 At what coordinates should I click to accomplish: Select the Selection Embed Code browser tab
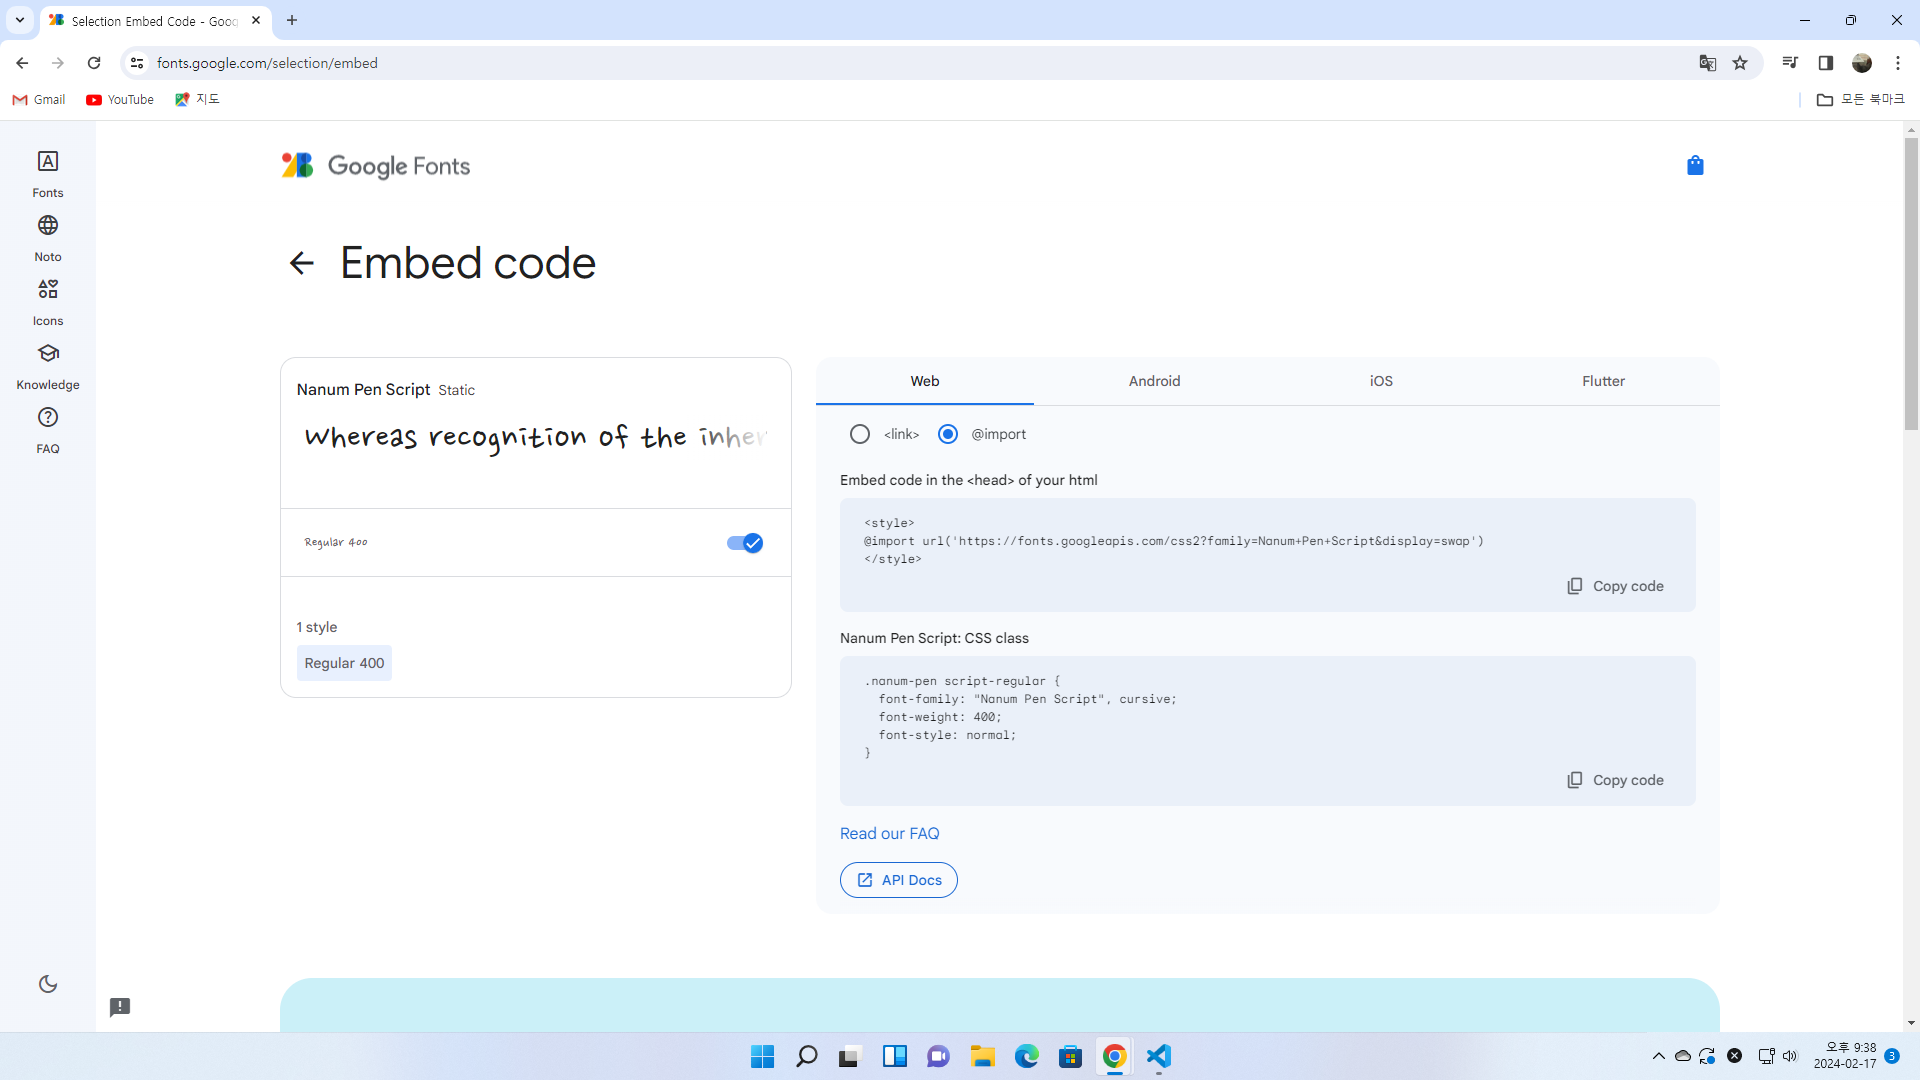click(x=155, y=21)
